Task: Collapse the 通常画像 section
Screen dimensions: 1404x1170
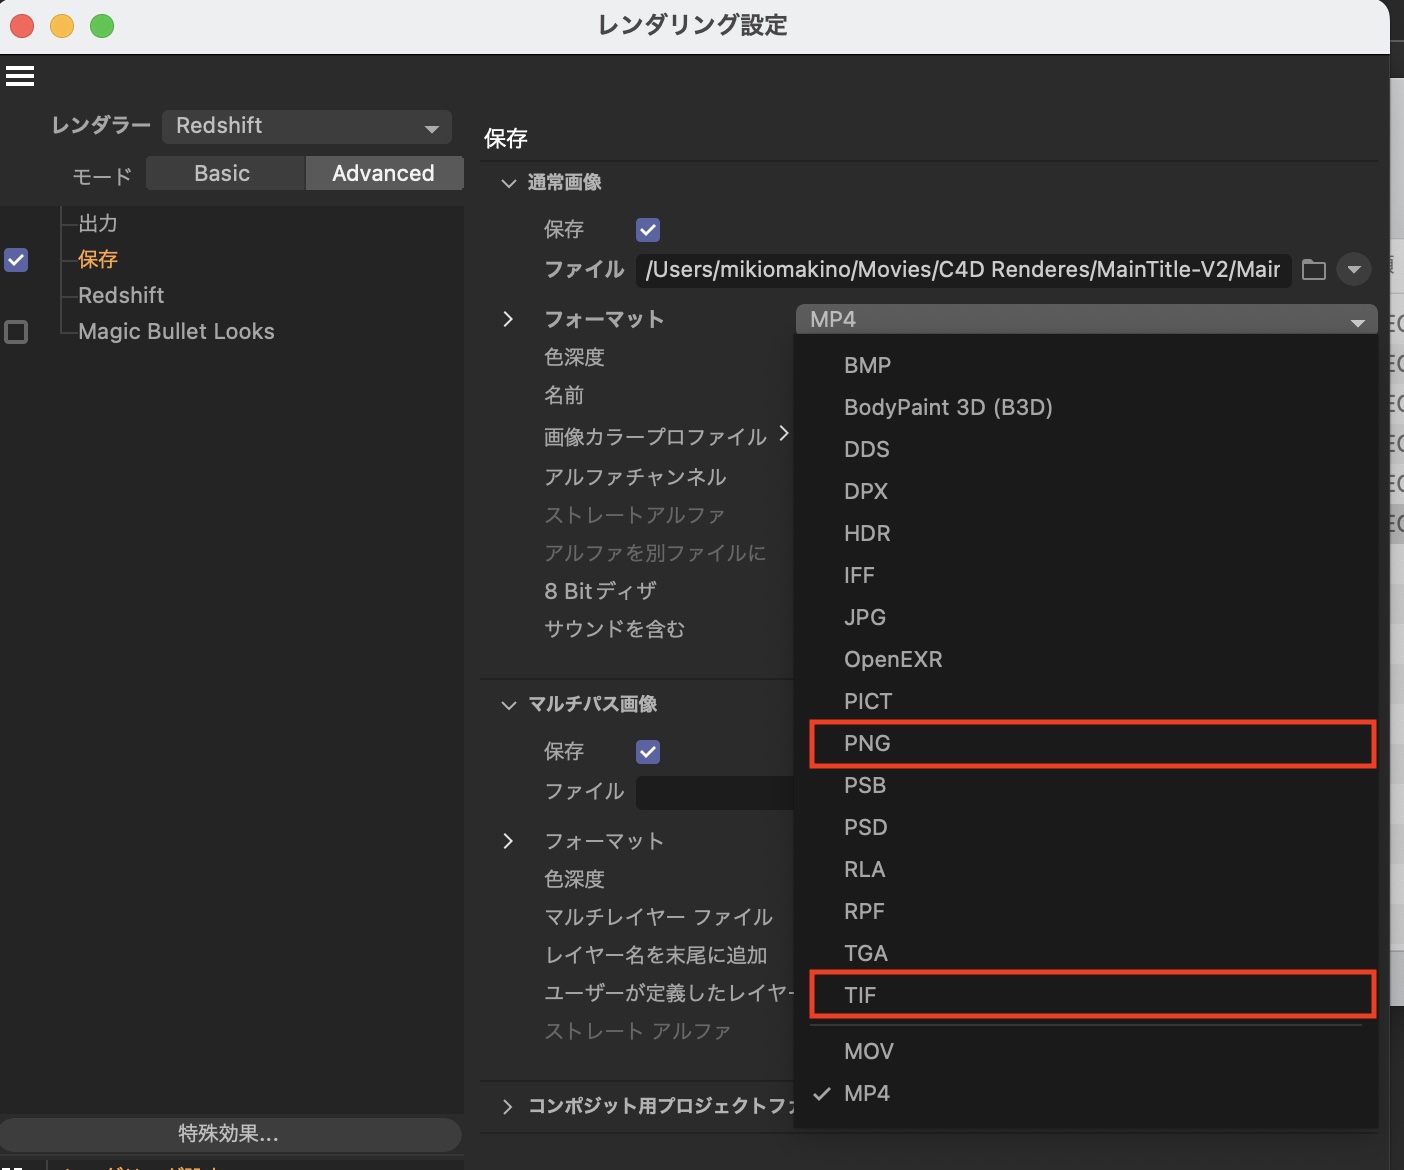Action: pyautogui.click(x=509, y=183)
